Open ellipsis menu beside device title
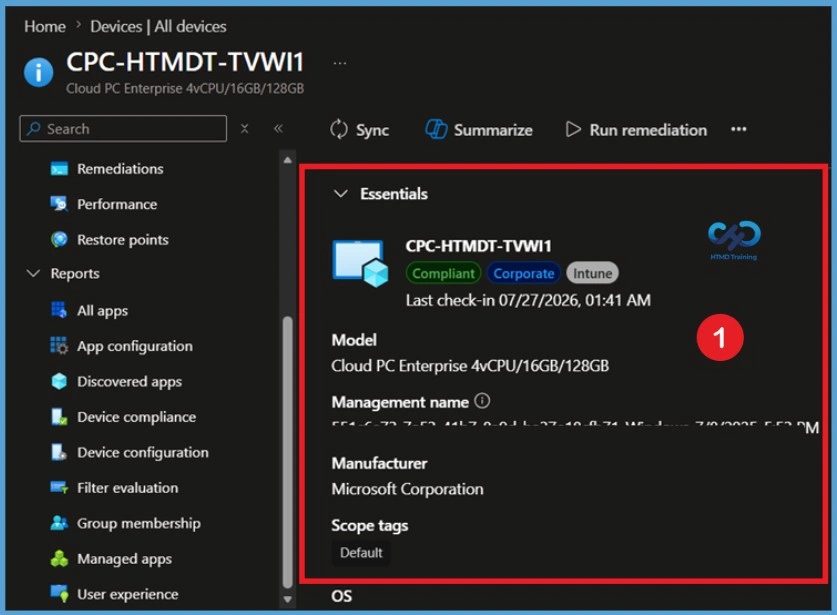Viewport: 837px width, 615px height. coord(339,63)
